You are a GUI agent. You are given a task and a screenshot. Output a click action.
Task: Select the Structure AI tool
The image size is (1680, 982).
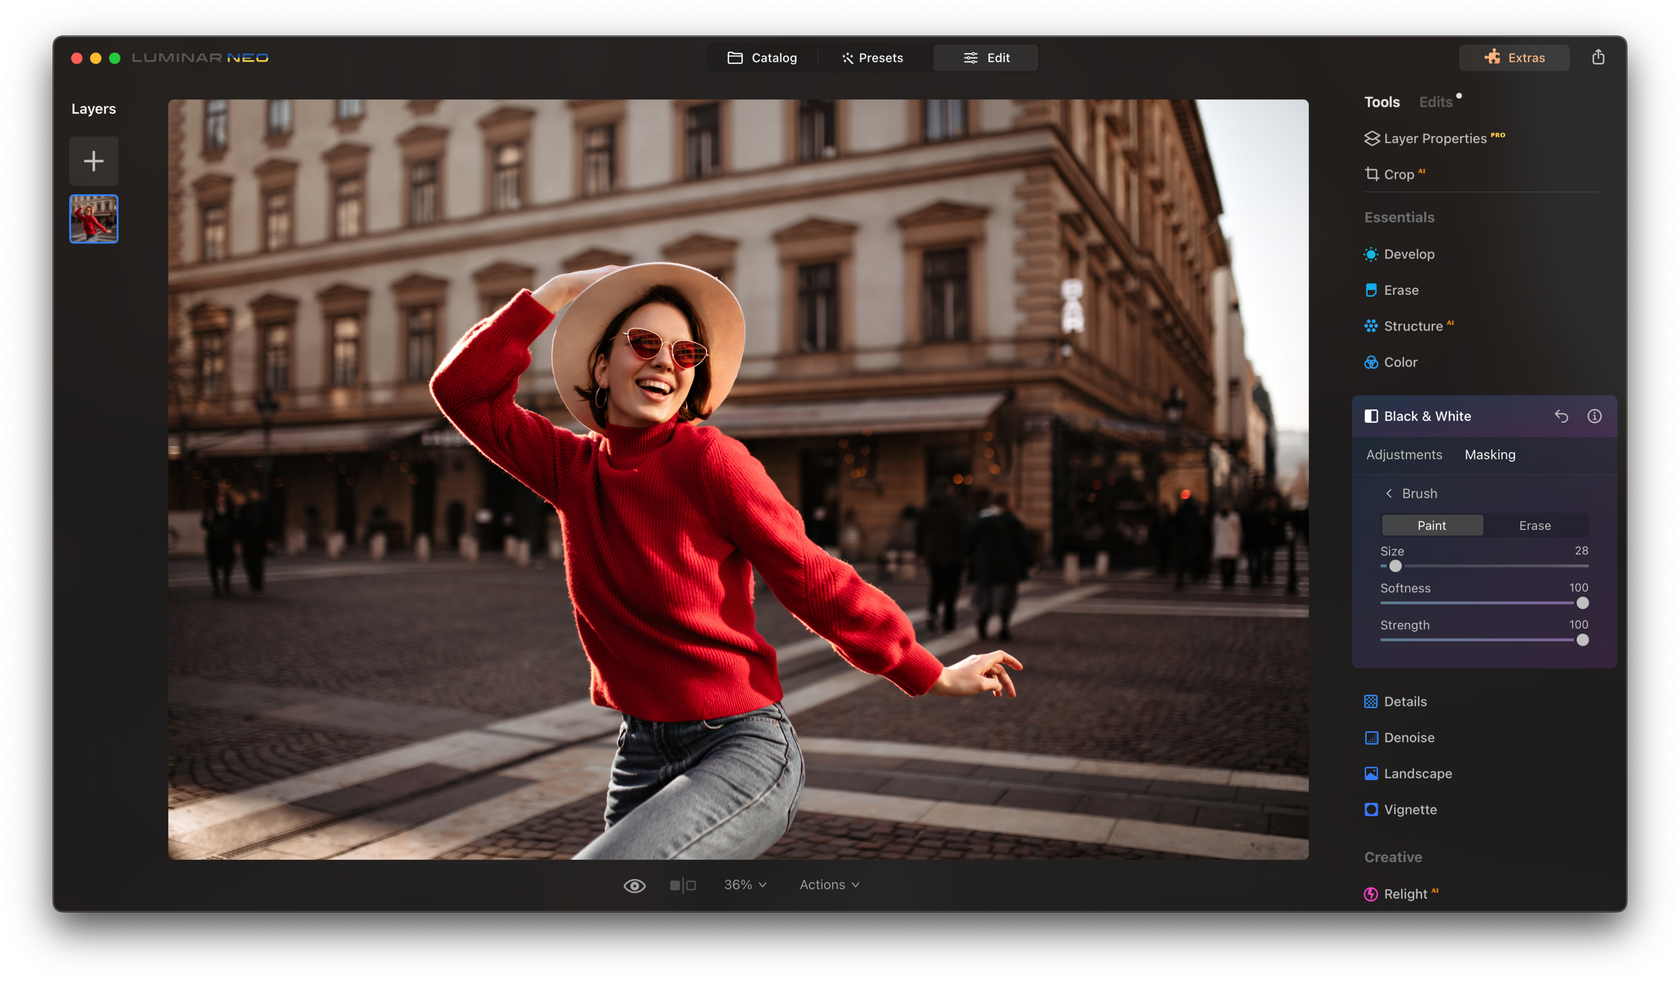click(1412, 326)
